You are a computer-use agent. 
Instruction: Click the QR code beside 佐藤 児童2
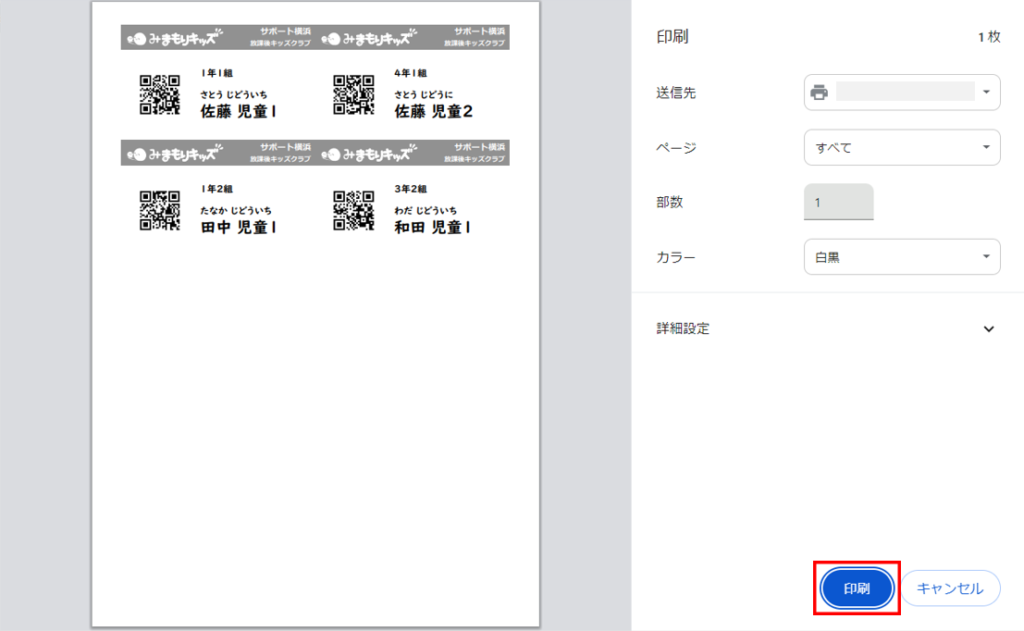[352, 95]
